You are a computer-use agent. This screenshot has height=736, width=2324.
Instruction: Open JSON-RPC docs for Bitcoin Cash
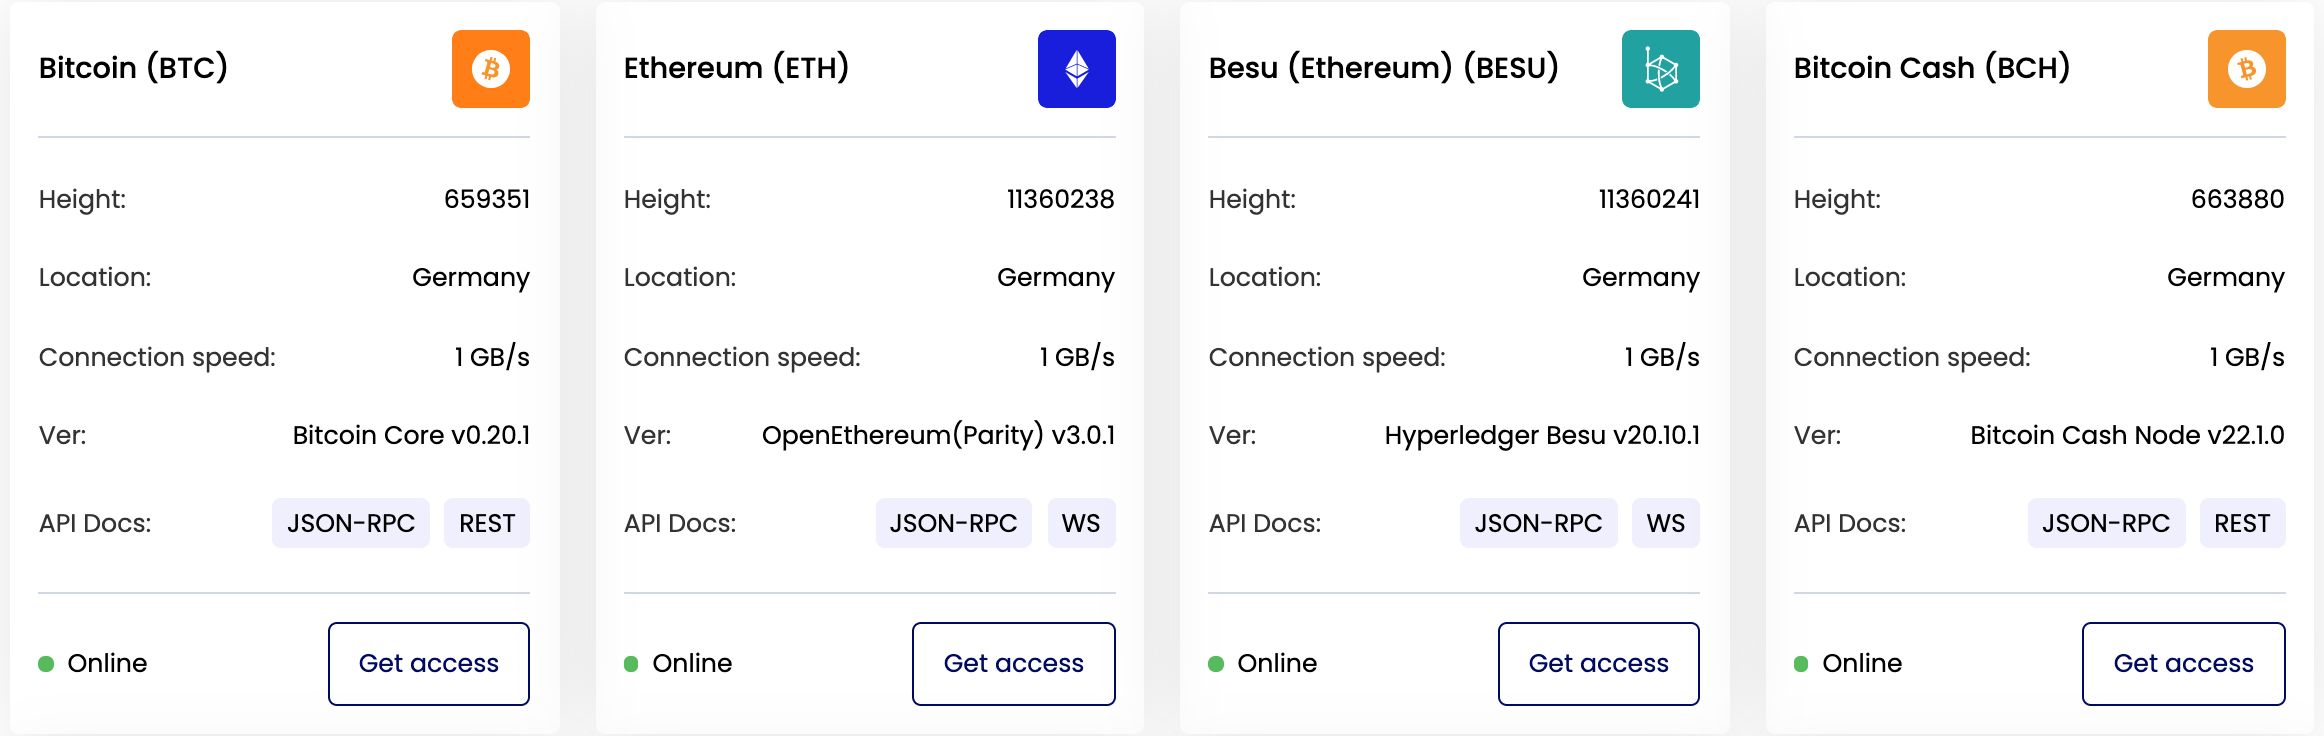pos(2106,523)
